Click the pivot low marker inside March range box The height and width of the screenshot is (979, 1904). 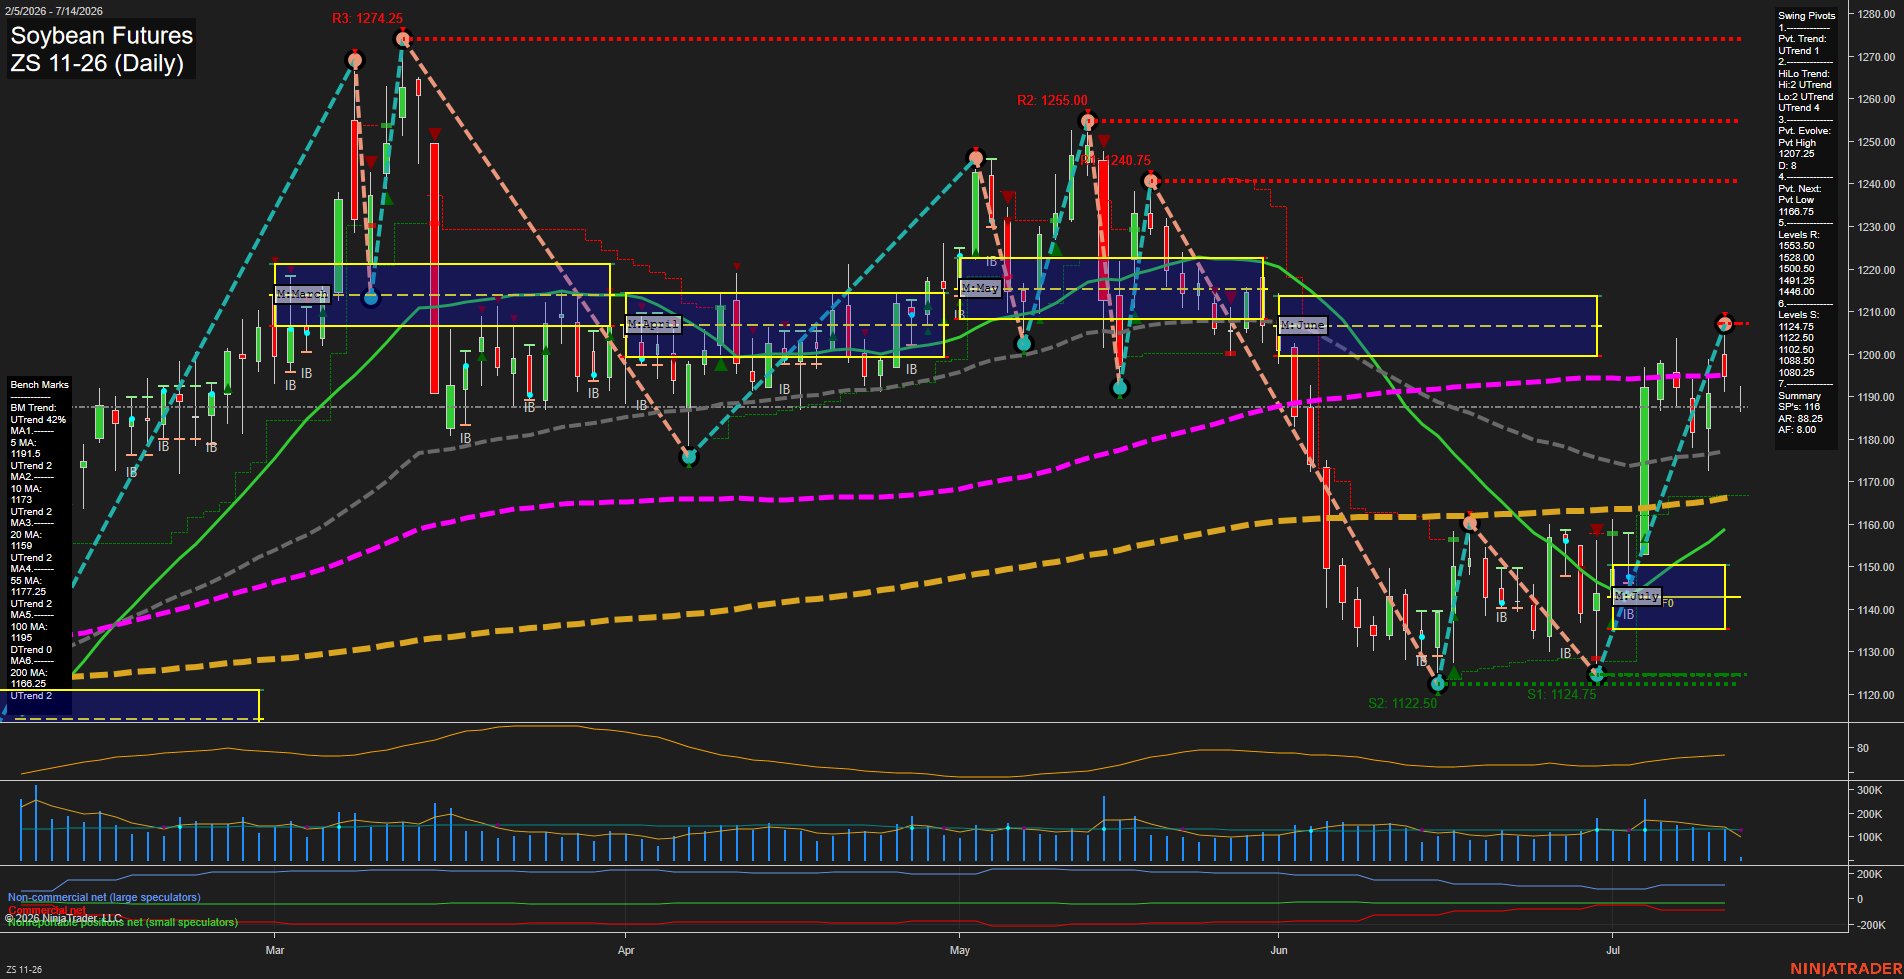371,297
